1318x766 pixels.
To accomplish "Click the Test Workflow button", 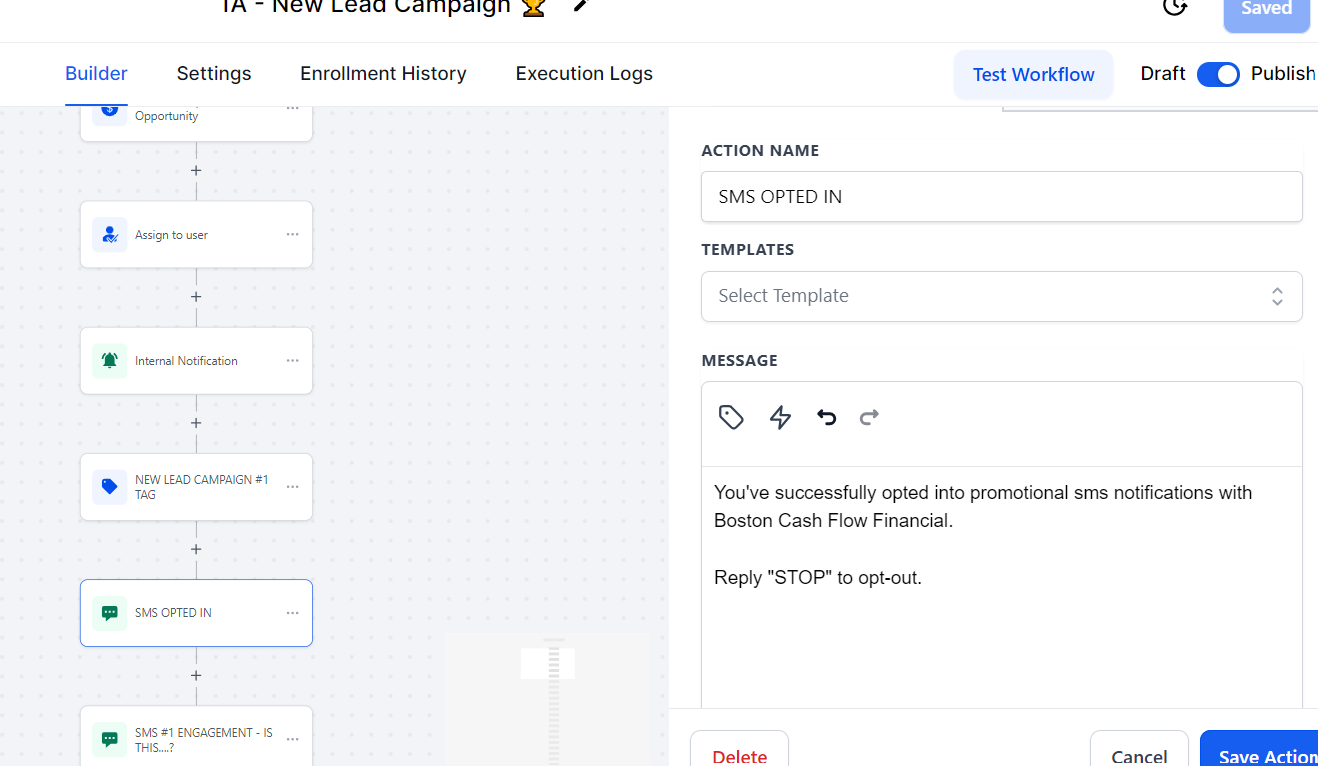I will (1033, 75).
